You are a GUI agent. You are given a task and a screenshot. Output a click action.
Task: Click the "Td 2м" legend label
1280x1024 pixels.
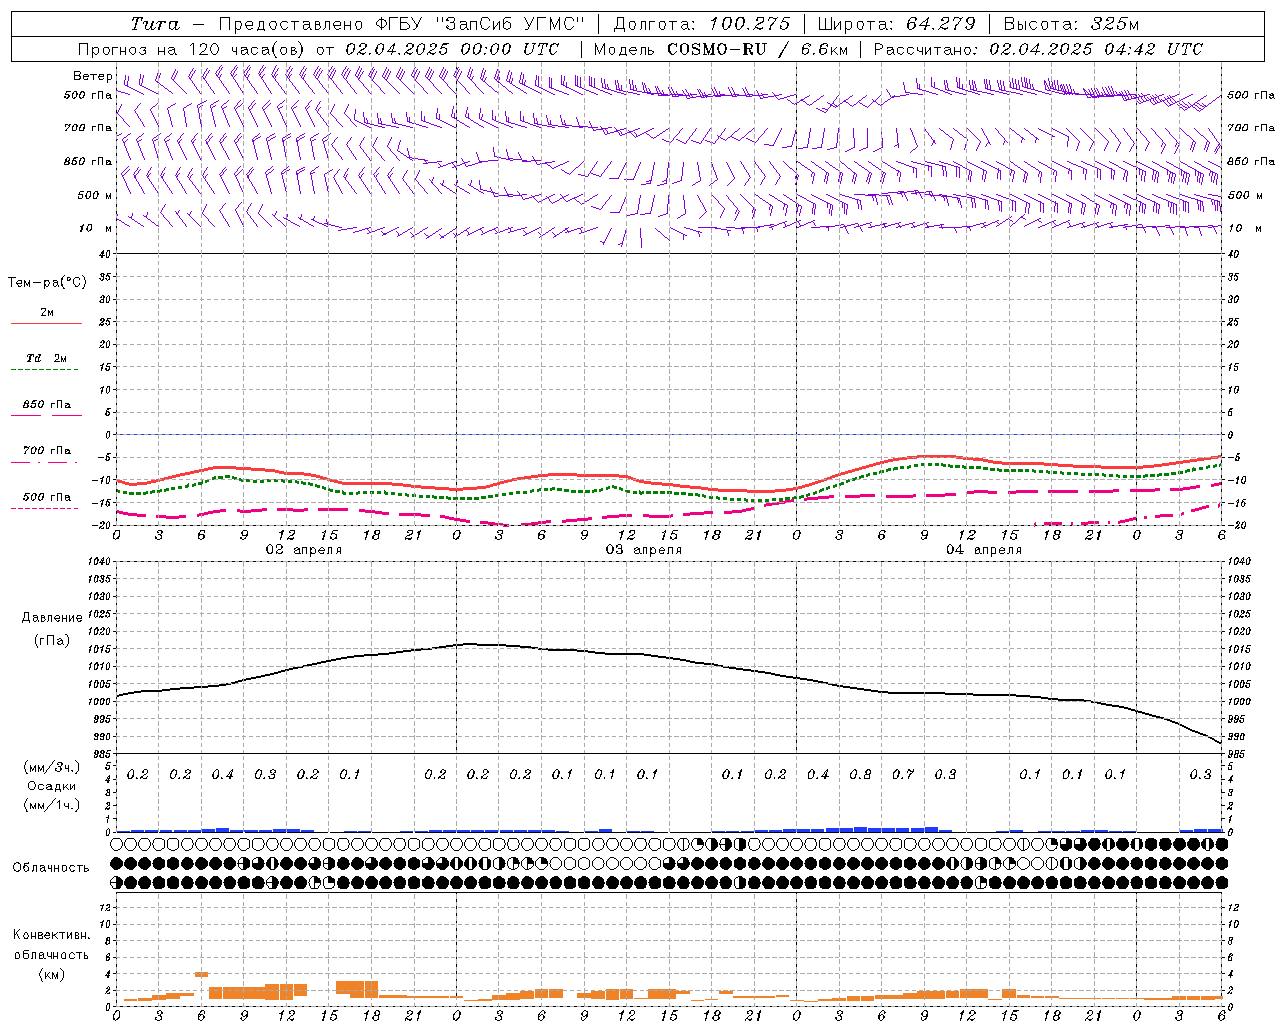46,358
